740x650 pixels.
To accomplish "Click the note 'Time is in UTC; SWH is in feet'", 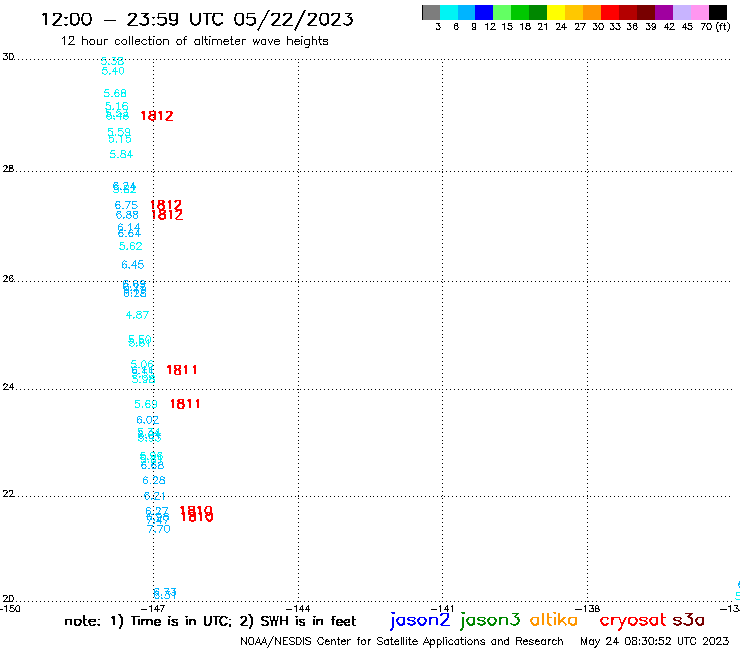I will click(x=210, y=621).
